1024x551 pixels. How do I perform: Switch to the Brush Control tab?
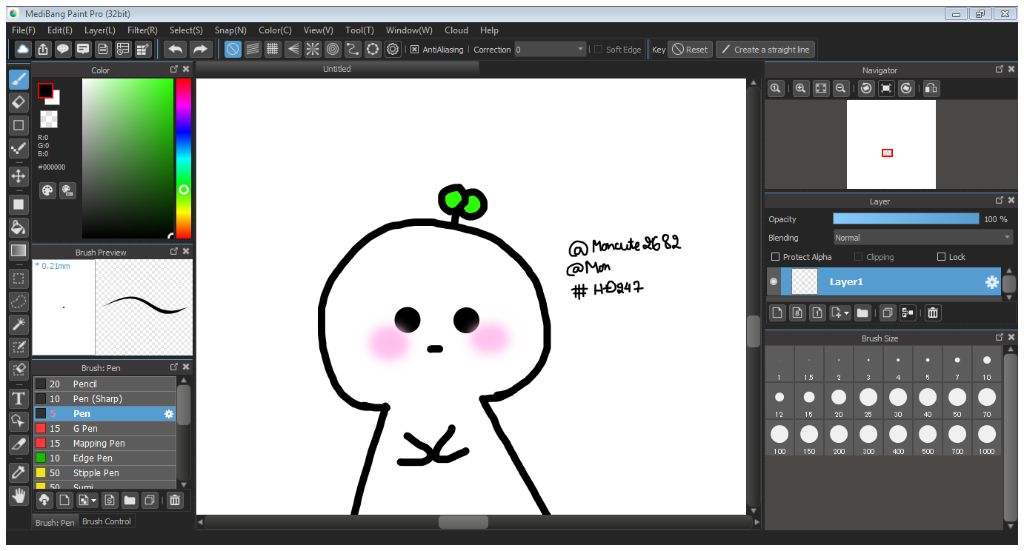click(x=106, y=522)
